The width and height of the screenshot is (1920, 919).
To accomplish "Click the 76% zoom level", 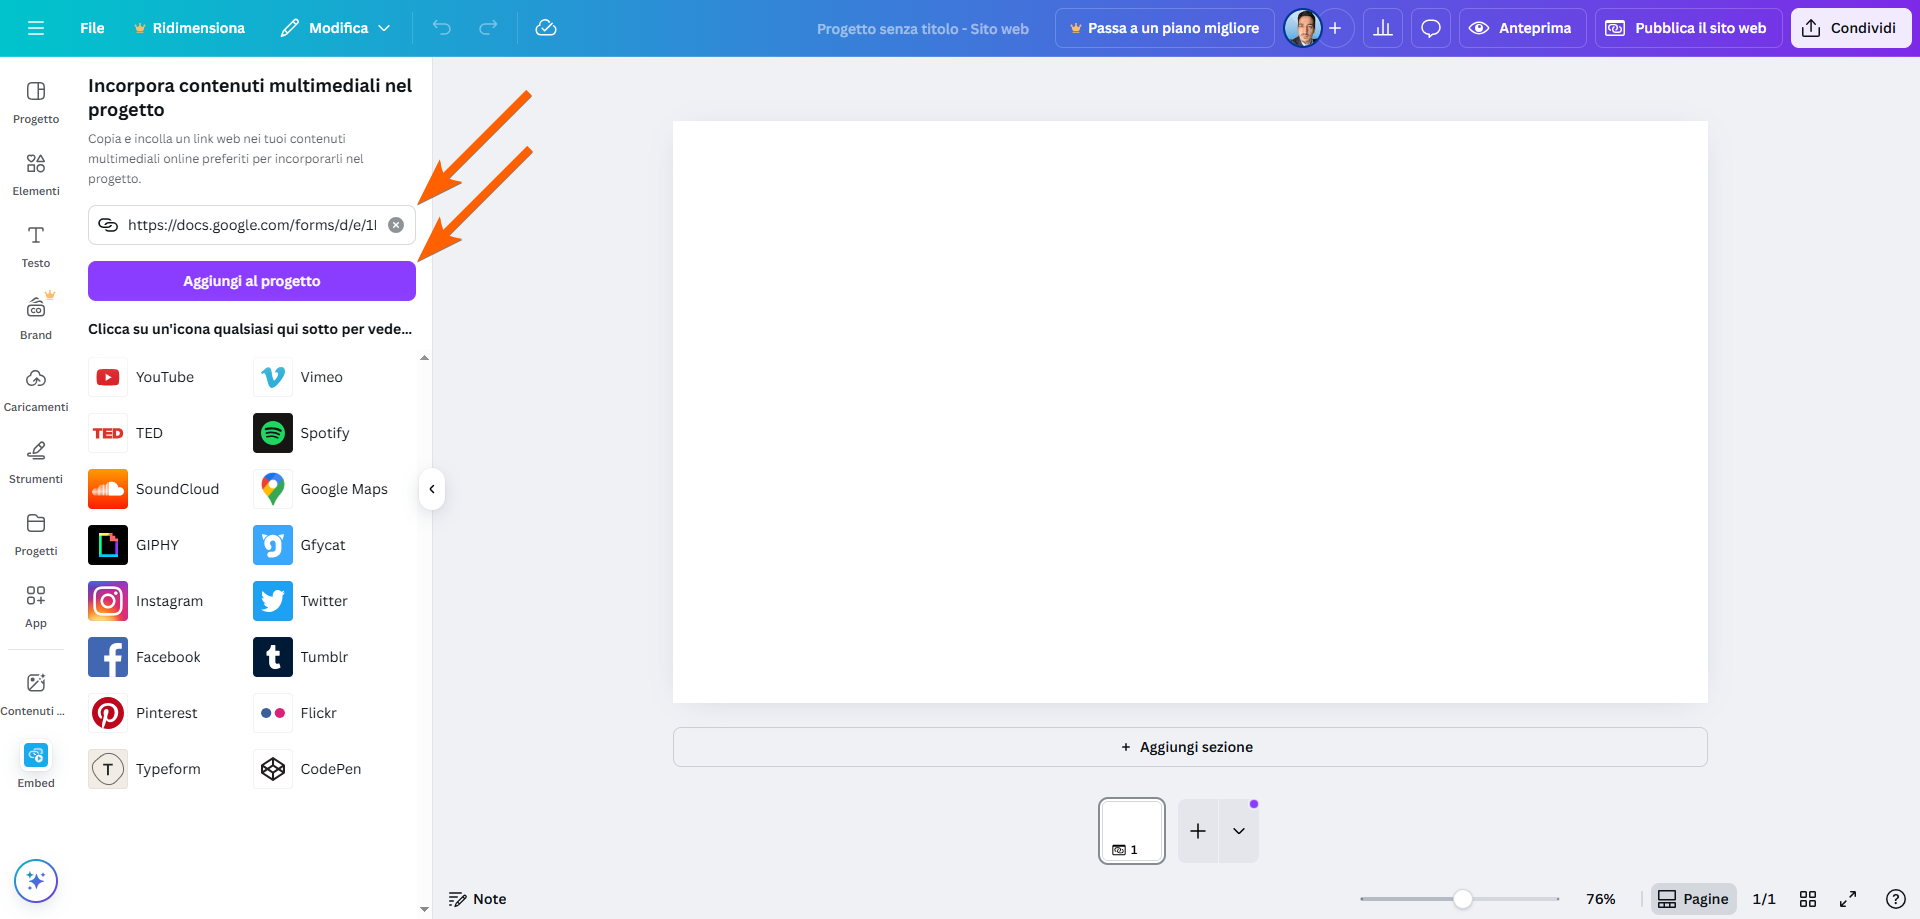I will point(1600,899).
